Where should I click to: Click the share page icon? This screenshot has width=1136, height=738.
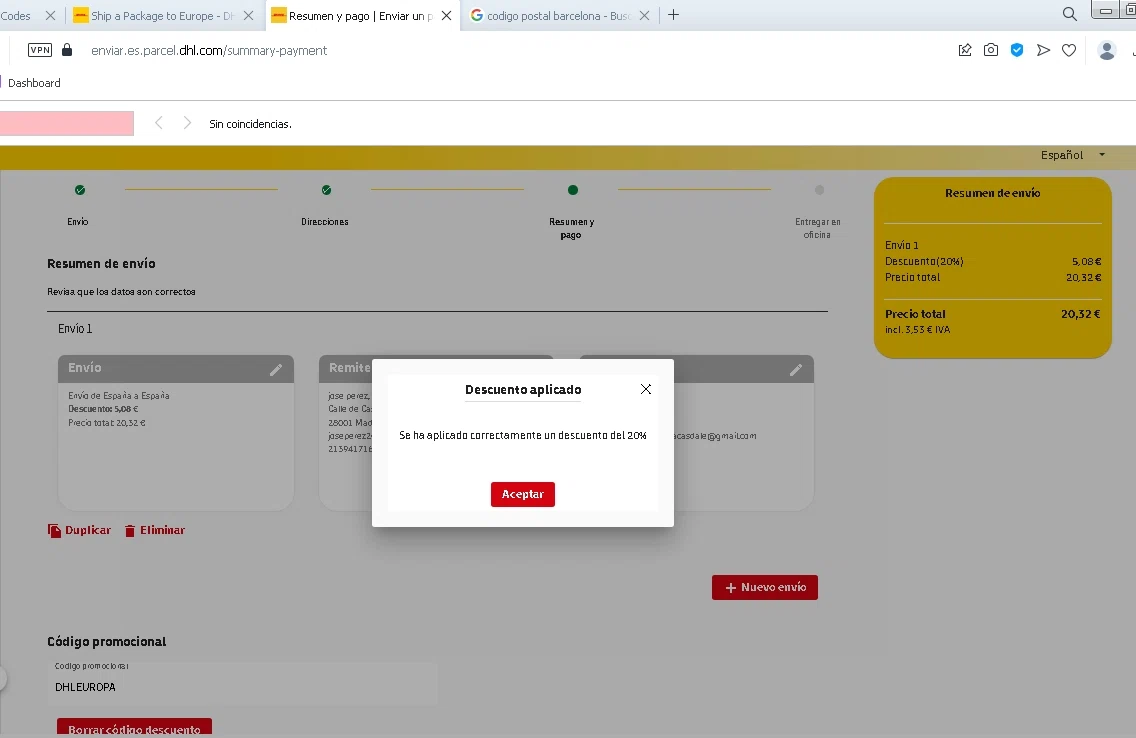point(964,50)
